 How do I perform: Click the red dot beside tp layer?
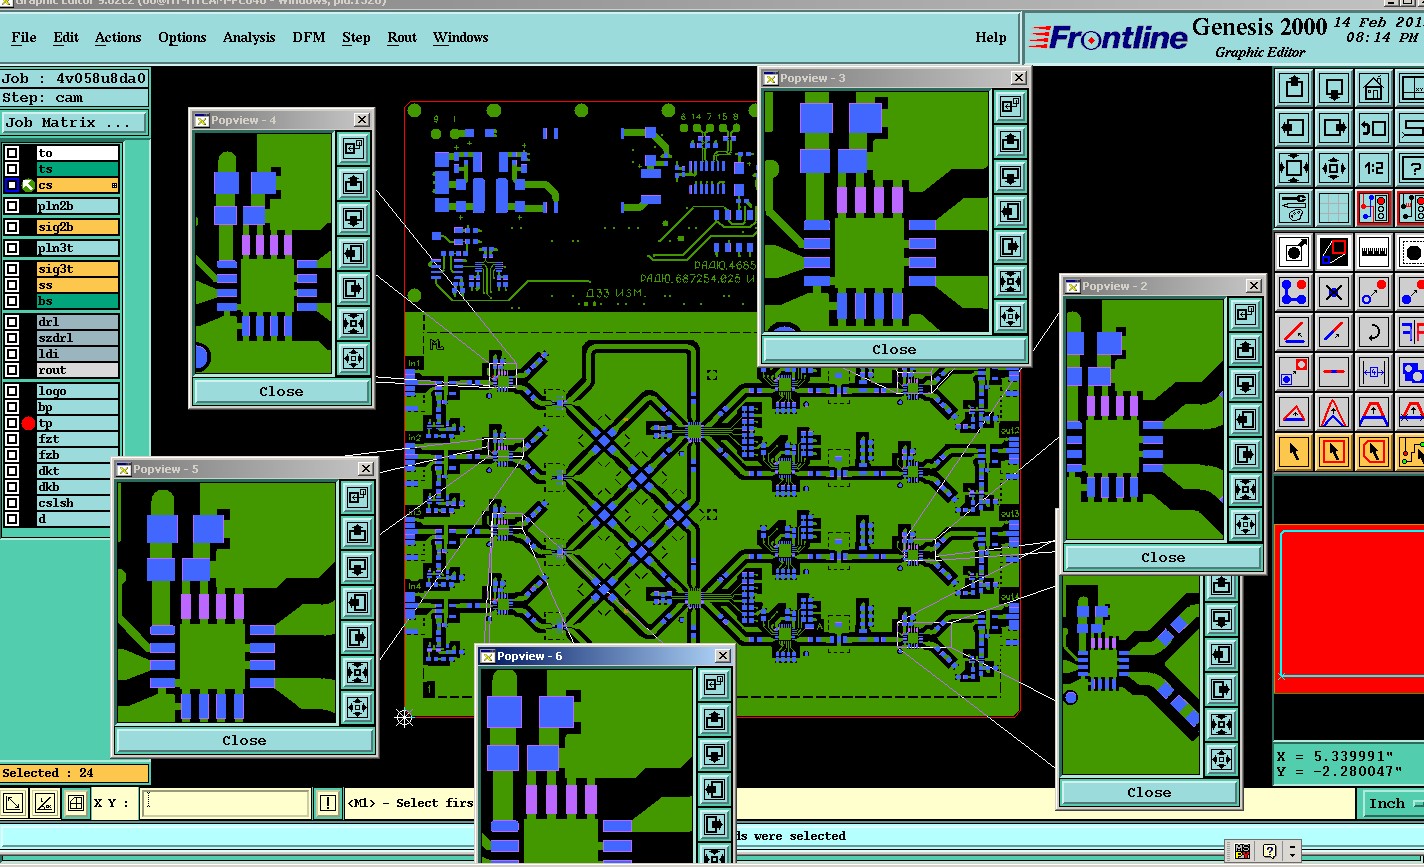[x=28, y=424]
